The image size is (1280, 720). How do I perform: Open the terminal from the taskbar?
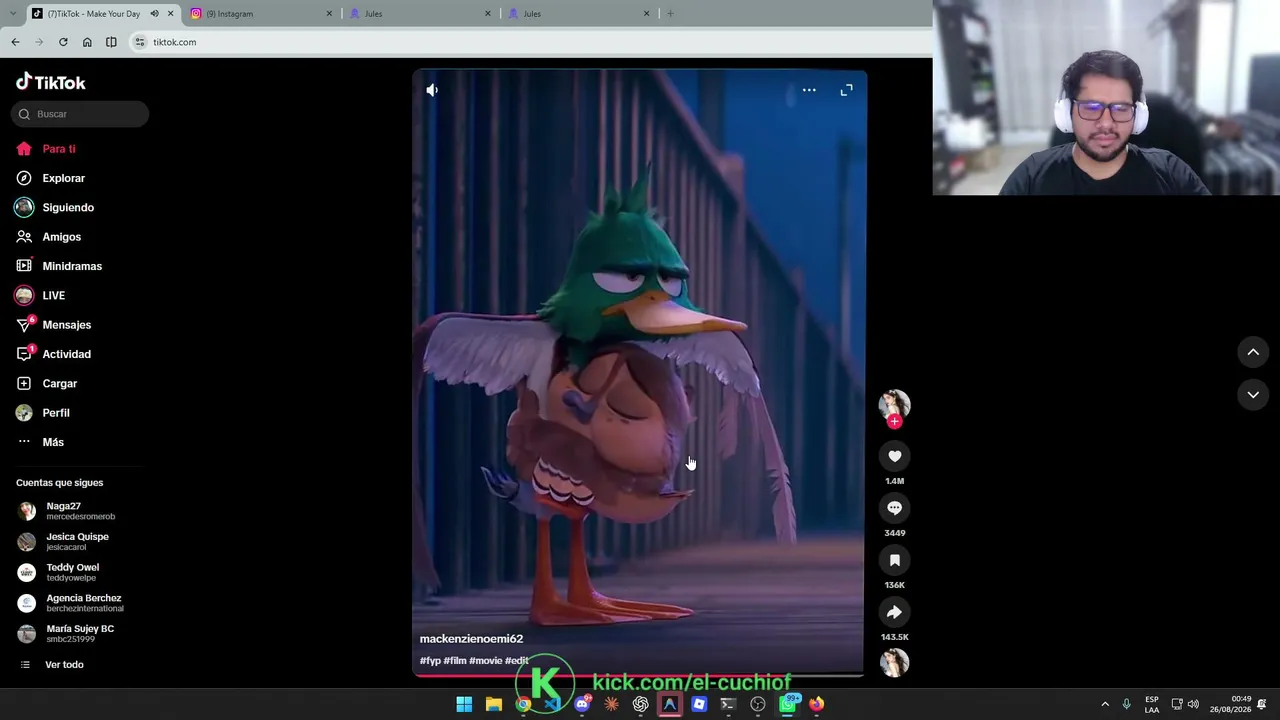pyautogui.click(x=728, y=704)
